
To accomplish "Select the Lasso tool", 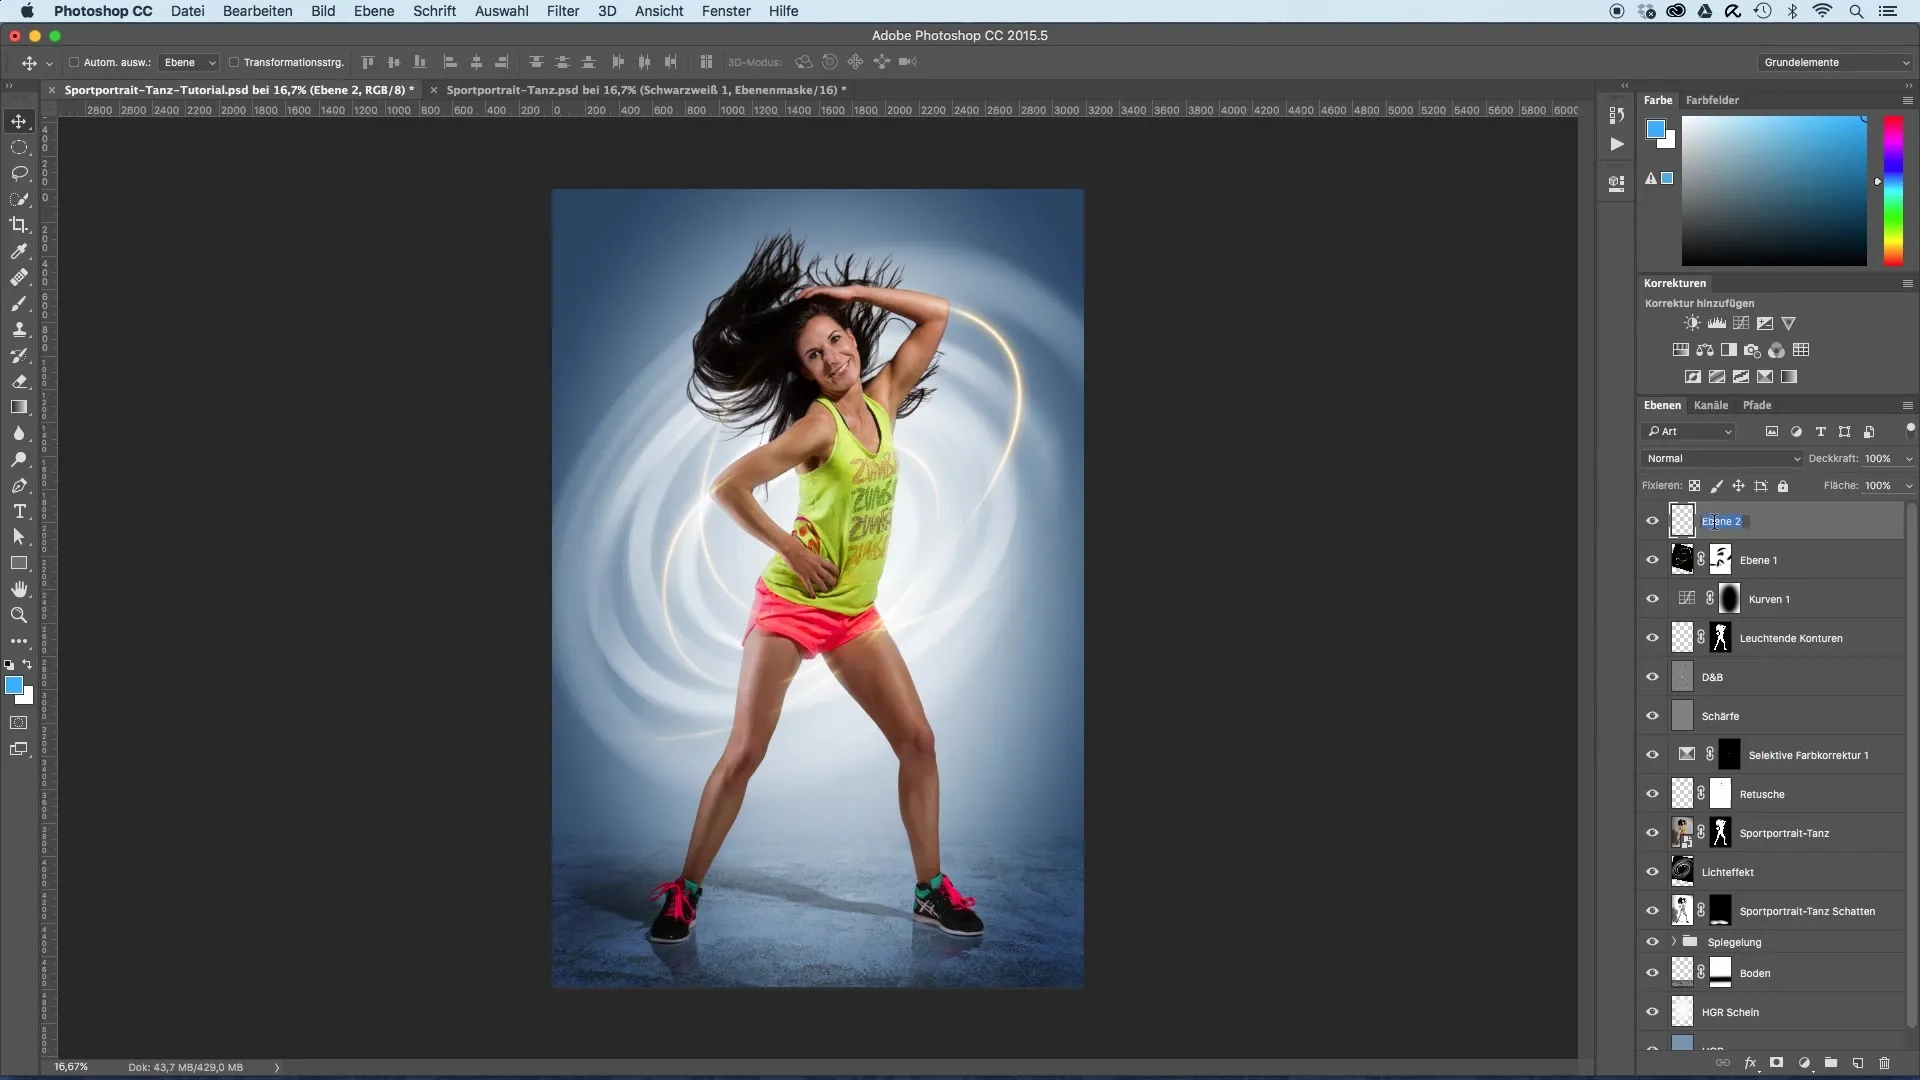I will (19, 173).
